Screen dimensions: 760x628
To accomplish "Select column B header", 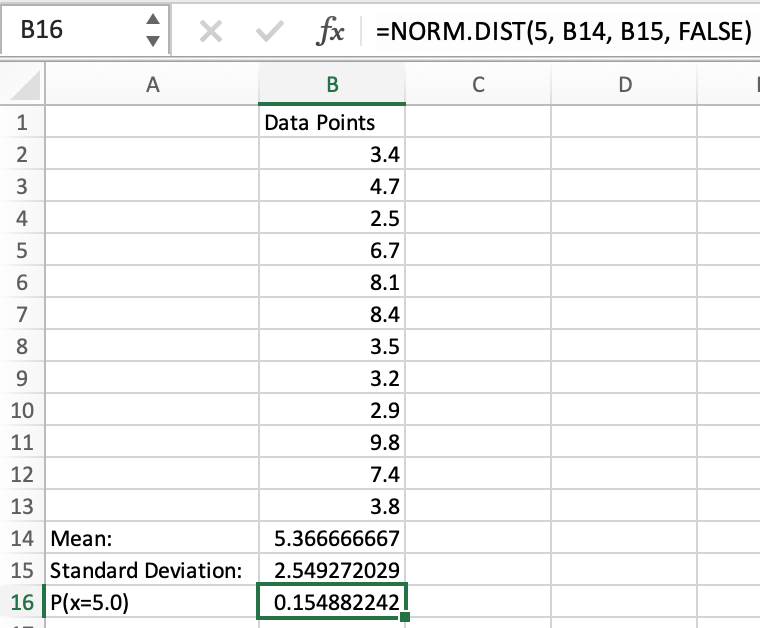I will pyautogui.click(x=332, y=85).
